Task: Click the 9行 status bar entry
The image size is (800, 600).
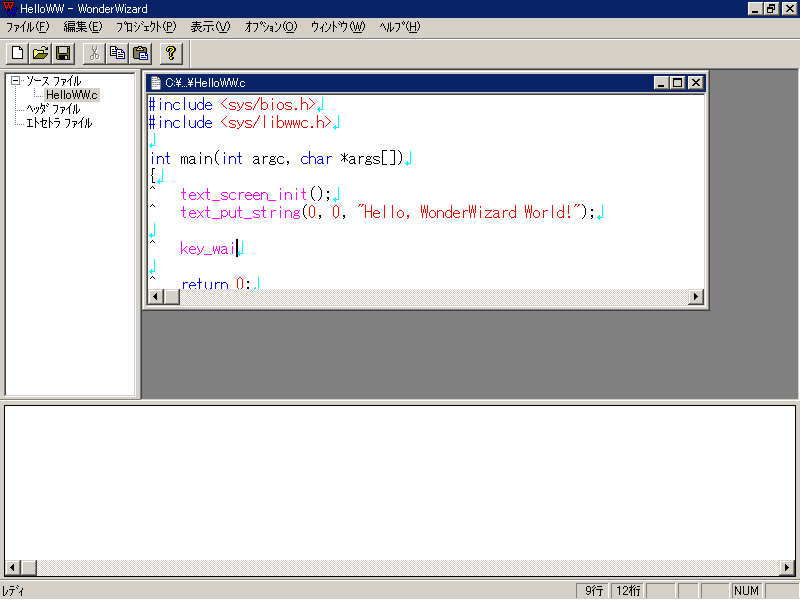Action: [593, 591]
